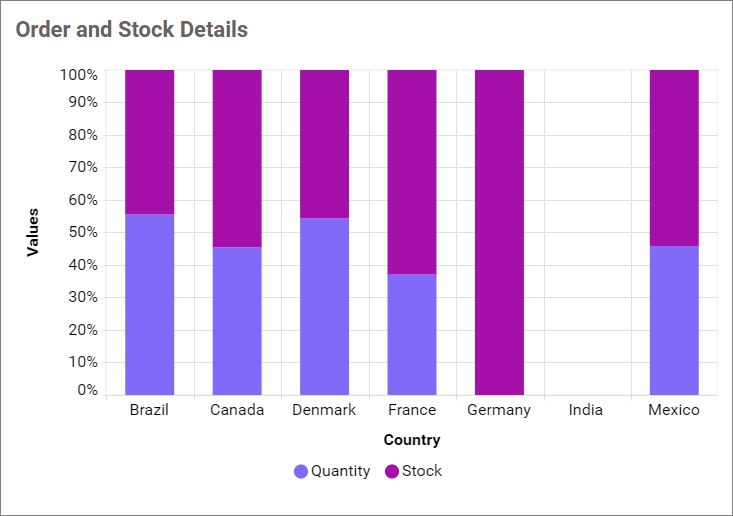Click Mexico's Stock bar segment
Screen dimensions: 733x516
[x=674, y=158]
